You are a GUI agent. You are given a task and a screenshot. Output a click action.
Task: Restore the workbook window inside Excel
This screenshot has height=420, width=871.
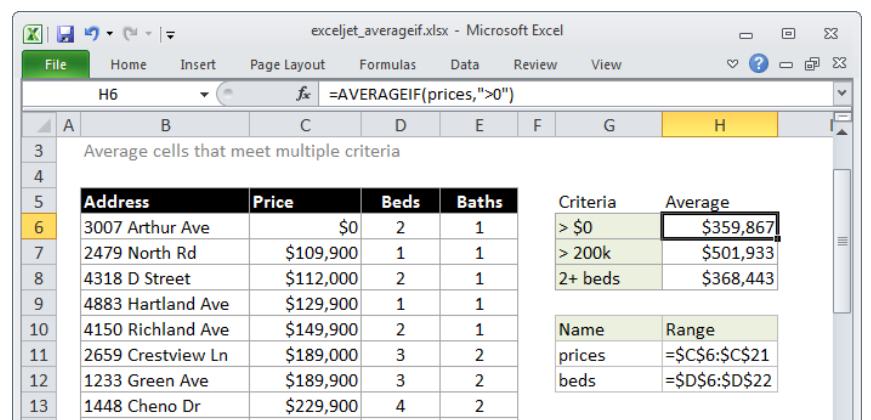[812, 64]
